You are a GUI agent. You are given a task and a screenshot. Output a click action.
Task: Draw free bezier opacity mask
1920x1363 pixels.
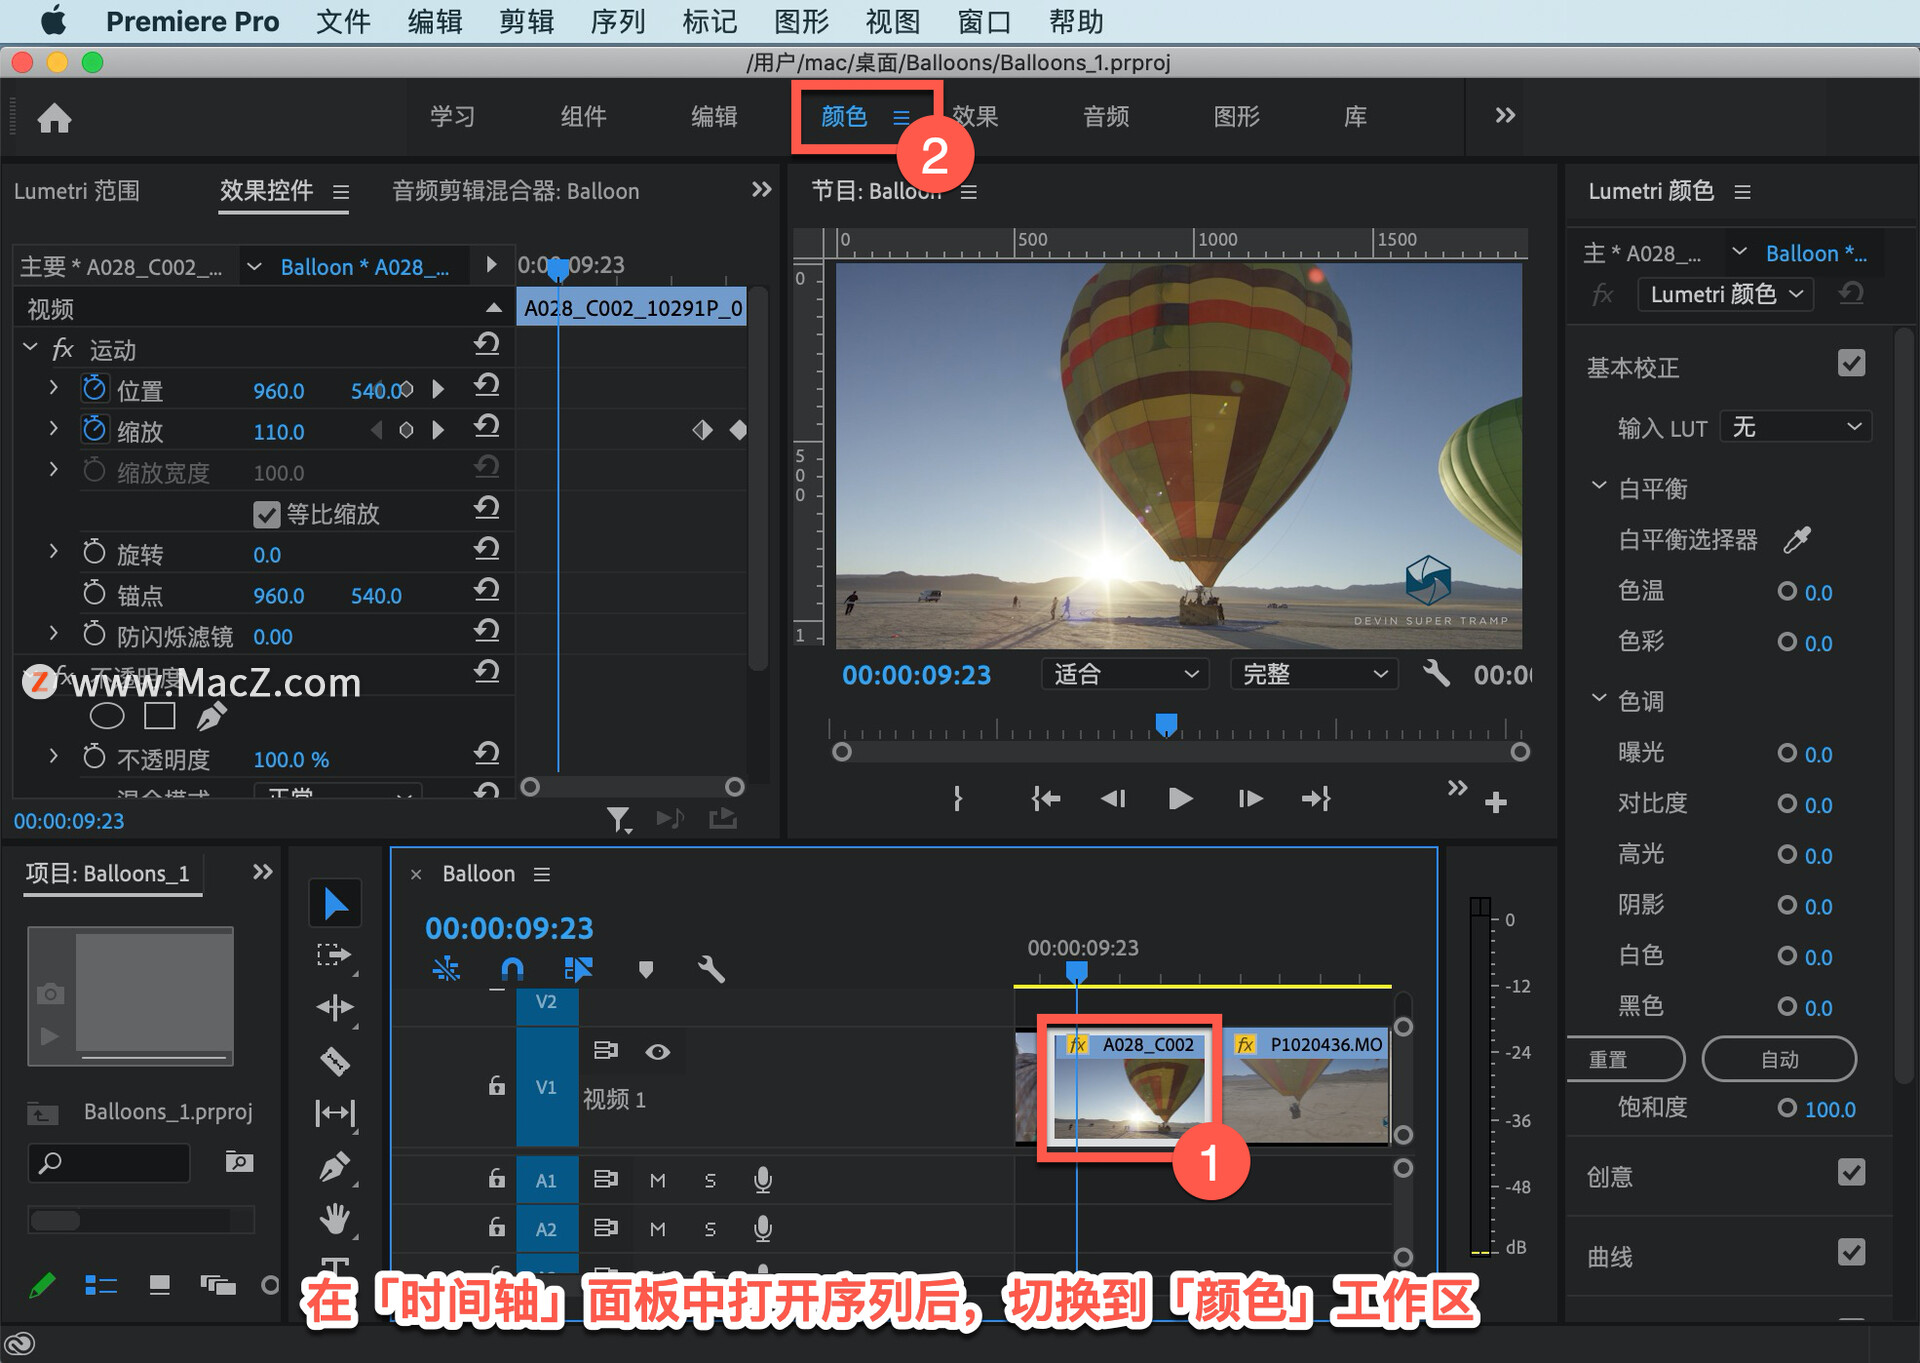coord(211,716)
